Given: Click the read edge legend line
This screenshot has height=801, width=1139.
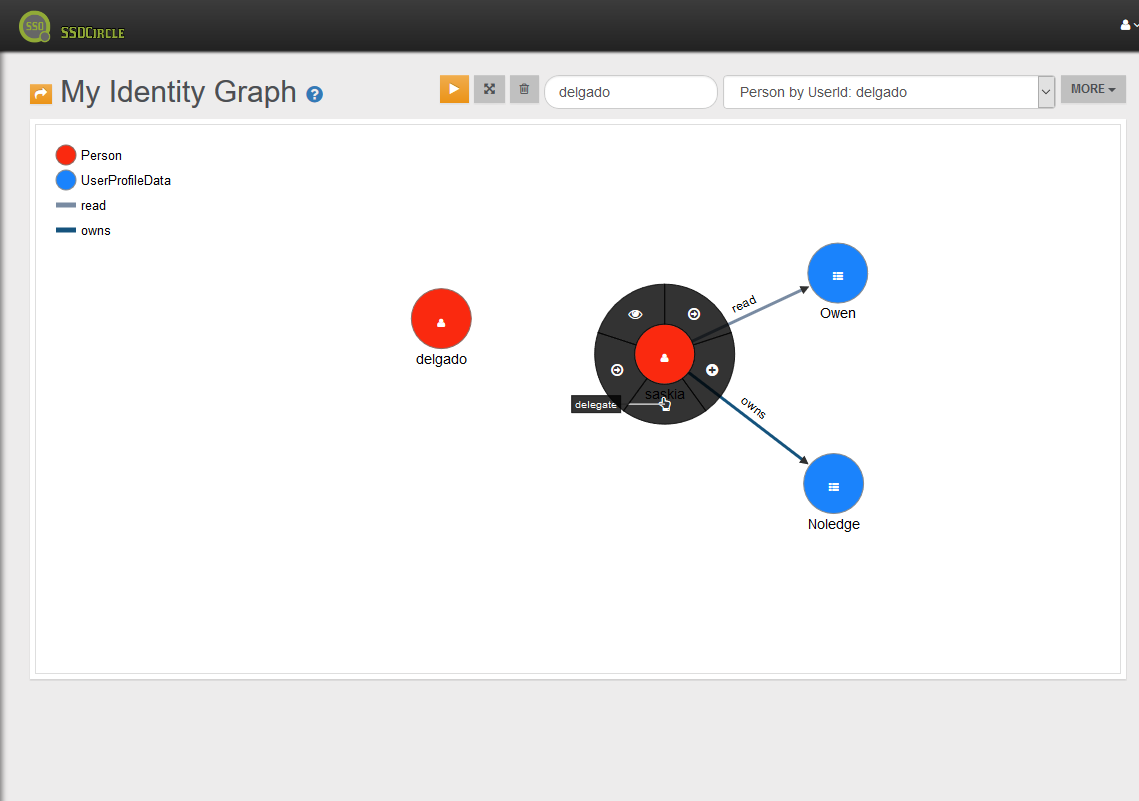Looking at the screenshot, I should click(66, 206).
